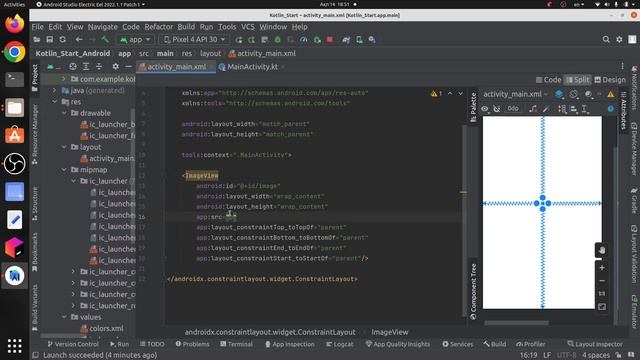Click Search Everywhere magnifier icon
640x360 pixels.
point(606,40)
